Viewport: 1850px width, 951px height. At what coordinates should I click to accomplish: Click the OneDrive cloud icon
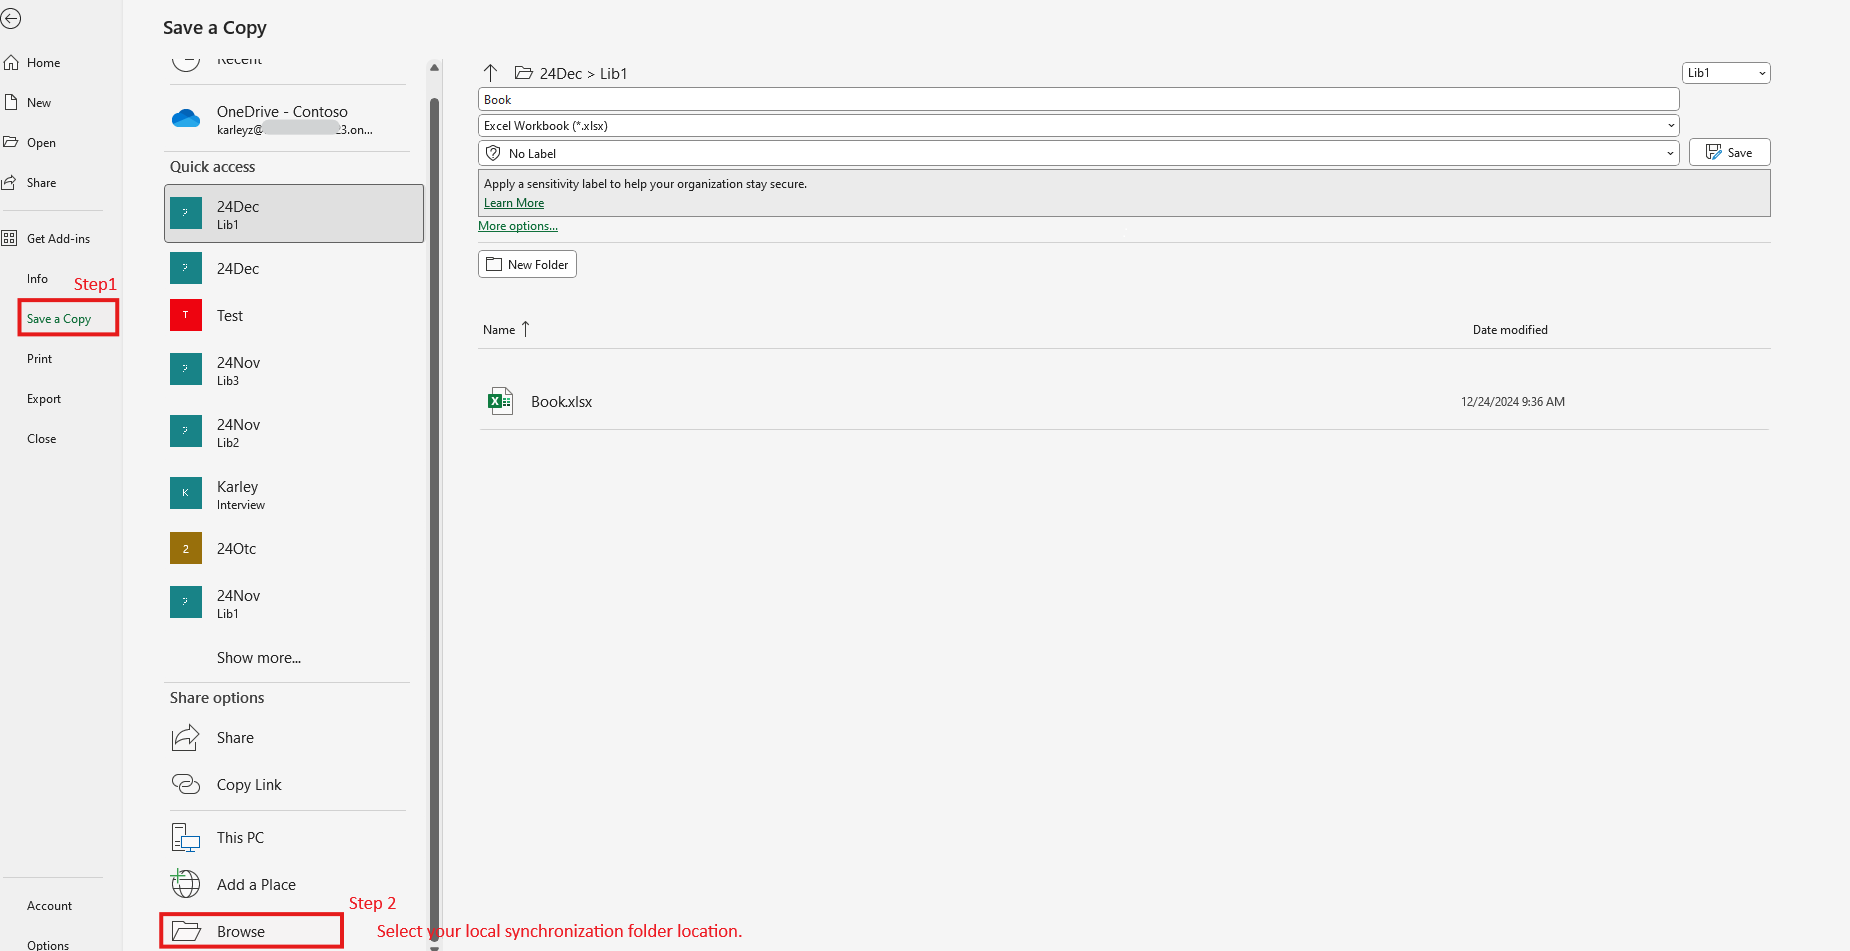[186, 119]
